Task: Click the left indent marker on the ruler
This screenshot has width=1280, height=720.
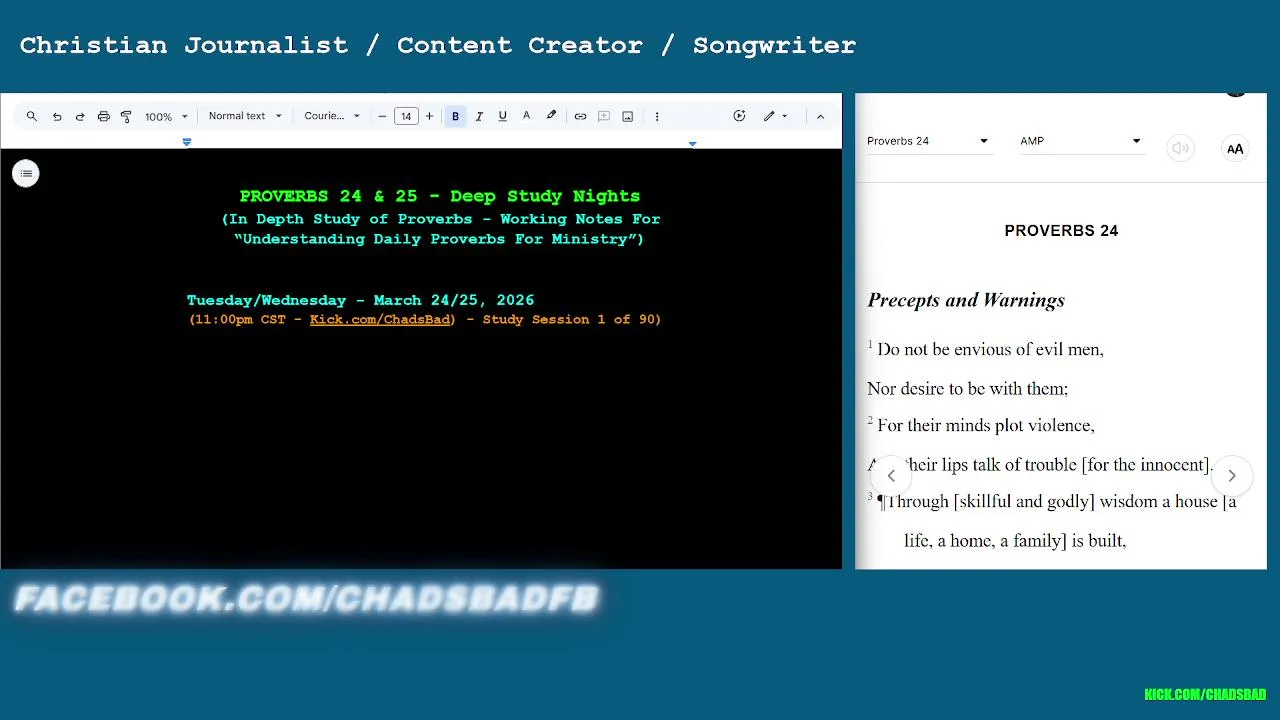Action: 186,143
